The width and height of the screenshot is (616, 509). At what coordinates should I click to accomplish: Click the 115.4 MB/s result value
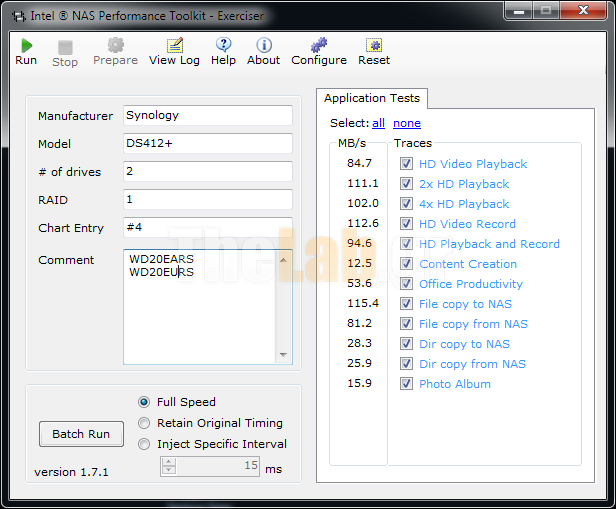point(363,303)
